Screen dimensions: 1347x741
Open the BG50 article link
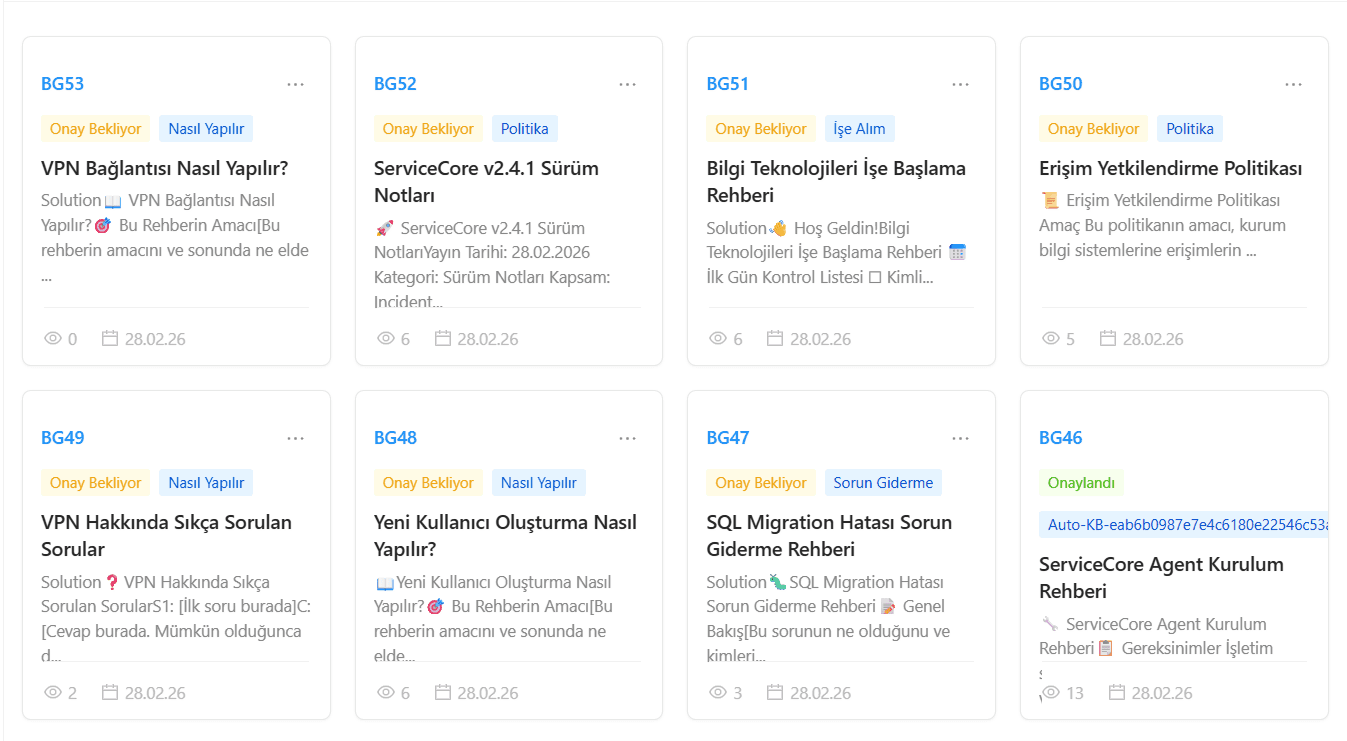point(1061,84)
